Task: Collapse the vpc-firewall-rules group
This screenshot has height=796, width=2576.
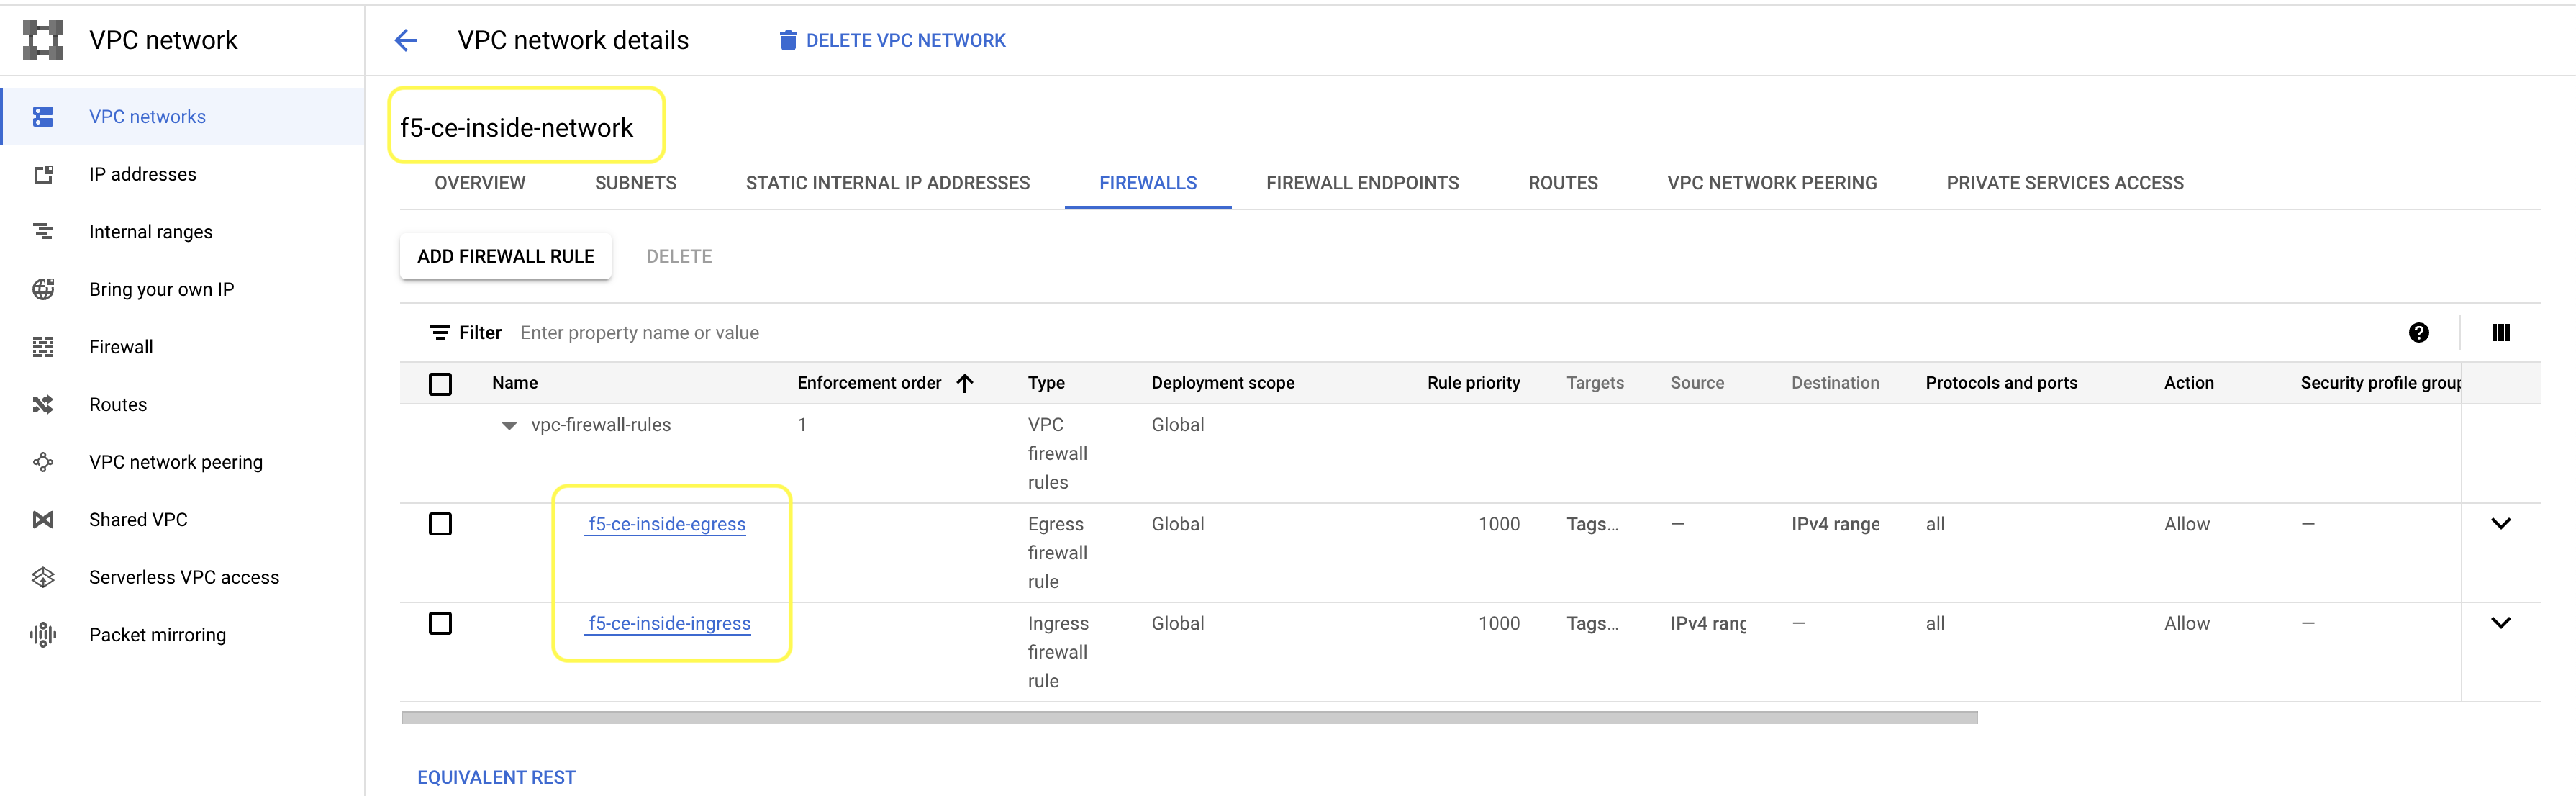Action: pyautogui.click(x=509, y=426)
